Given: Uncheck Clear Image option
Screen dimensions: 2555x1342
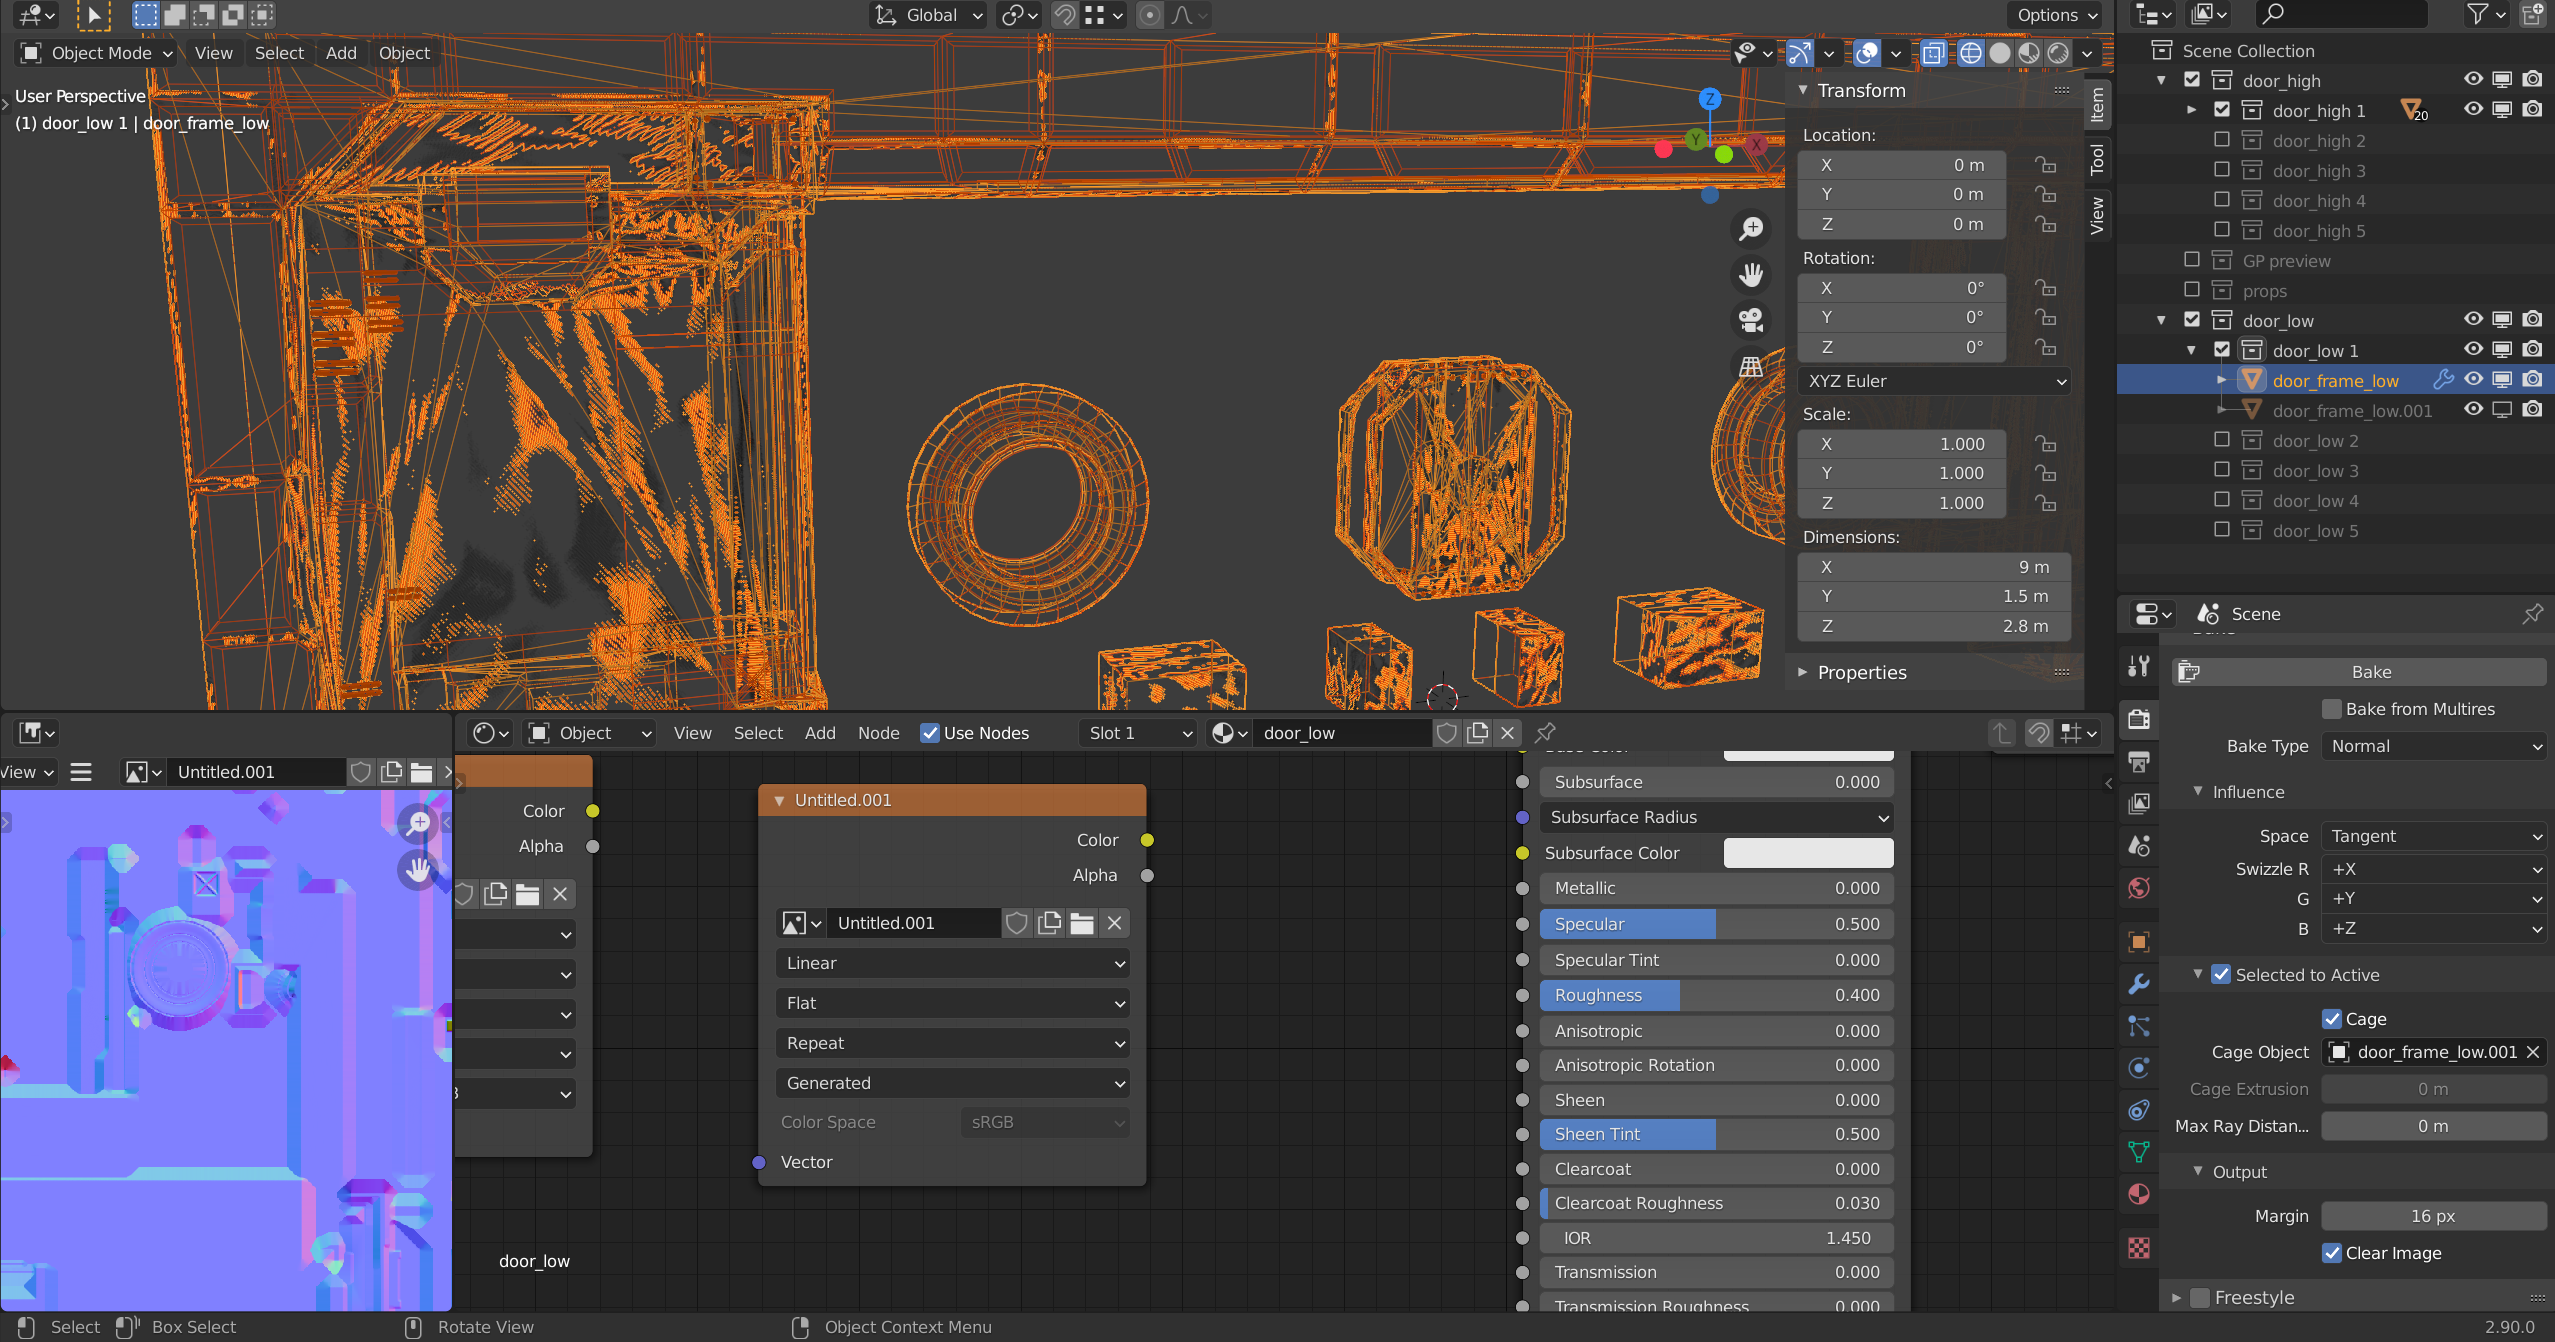Looking at the screenshot, I should pyautogui.click(x=2332, y=1253).
